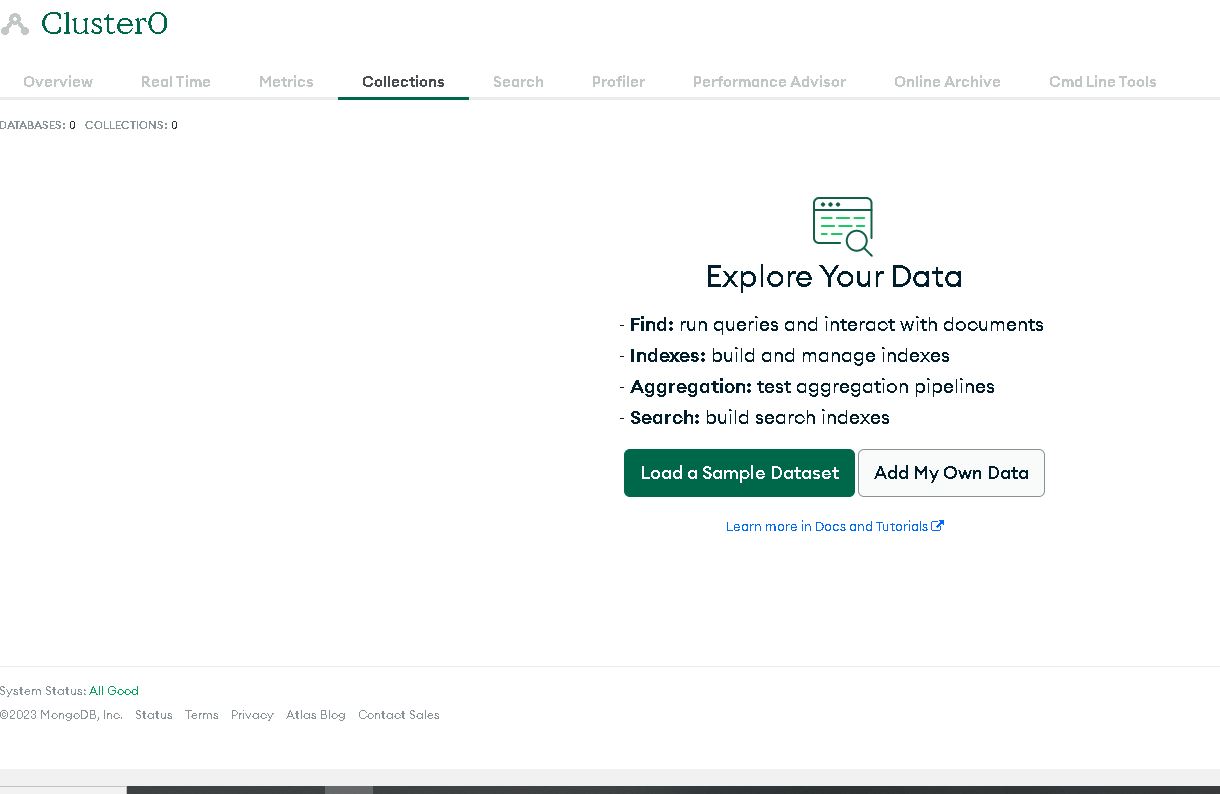The width and height of the screenshot is (1220, 794).
Task: Click the Contact Sales footer link
Action: tap(399, 715)
